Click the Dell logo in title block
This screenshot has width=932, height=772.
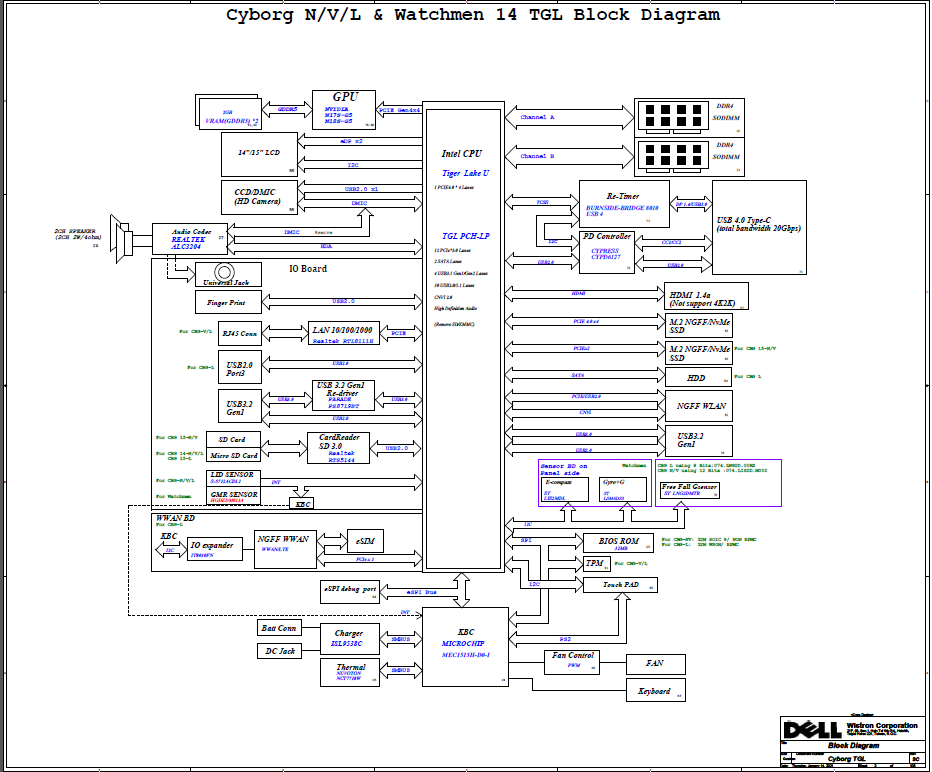[812, 729]
